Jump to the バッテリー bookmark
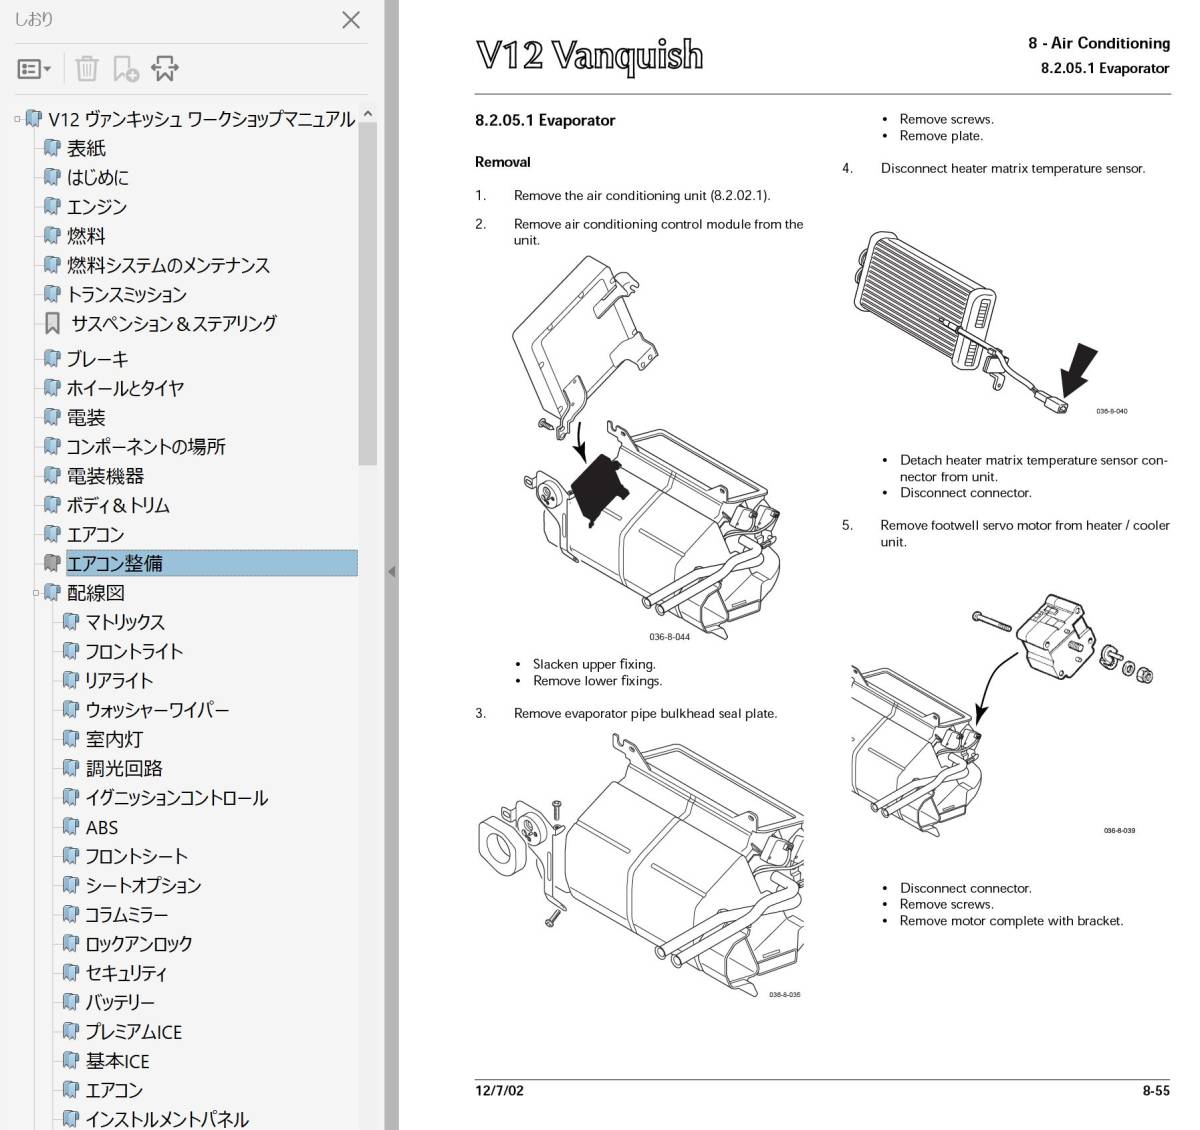Viewport: 1200px width, 1130px height. tap(120, 1002)
